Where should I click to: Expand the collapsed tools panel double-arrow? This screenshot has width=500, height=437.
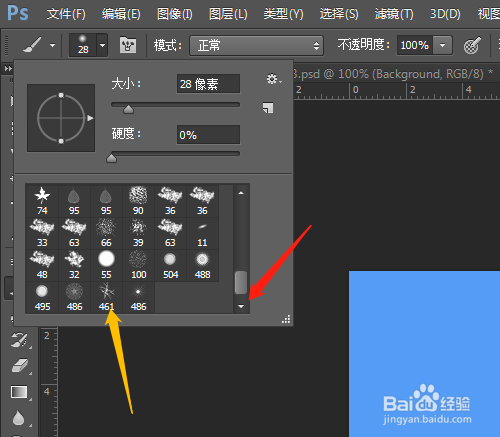8,69
